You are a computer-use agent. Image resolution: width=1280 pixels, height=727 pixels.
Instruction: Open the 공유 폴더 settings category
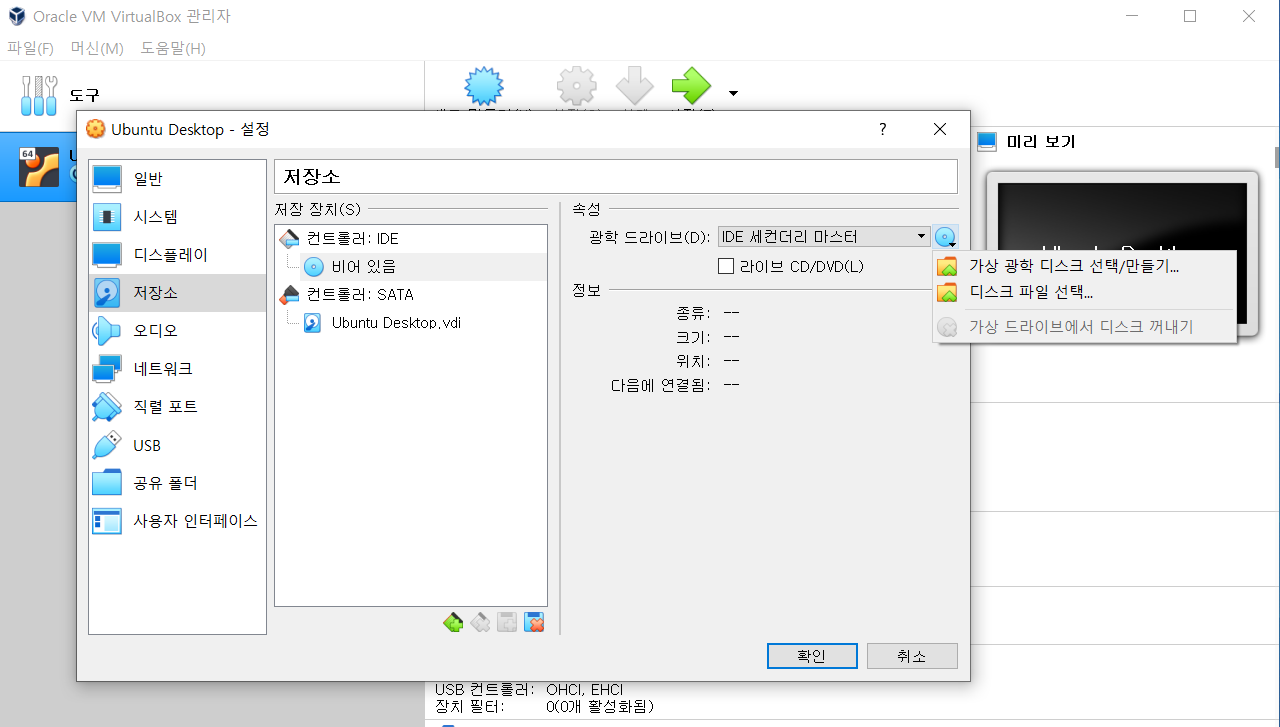tap(177, 483)
